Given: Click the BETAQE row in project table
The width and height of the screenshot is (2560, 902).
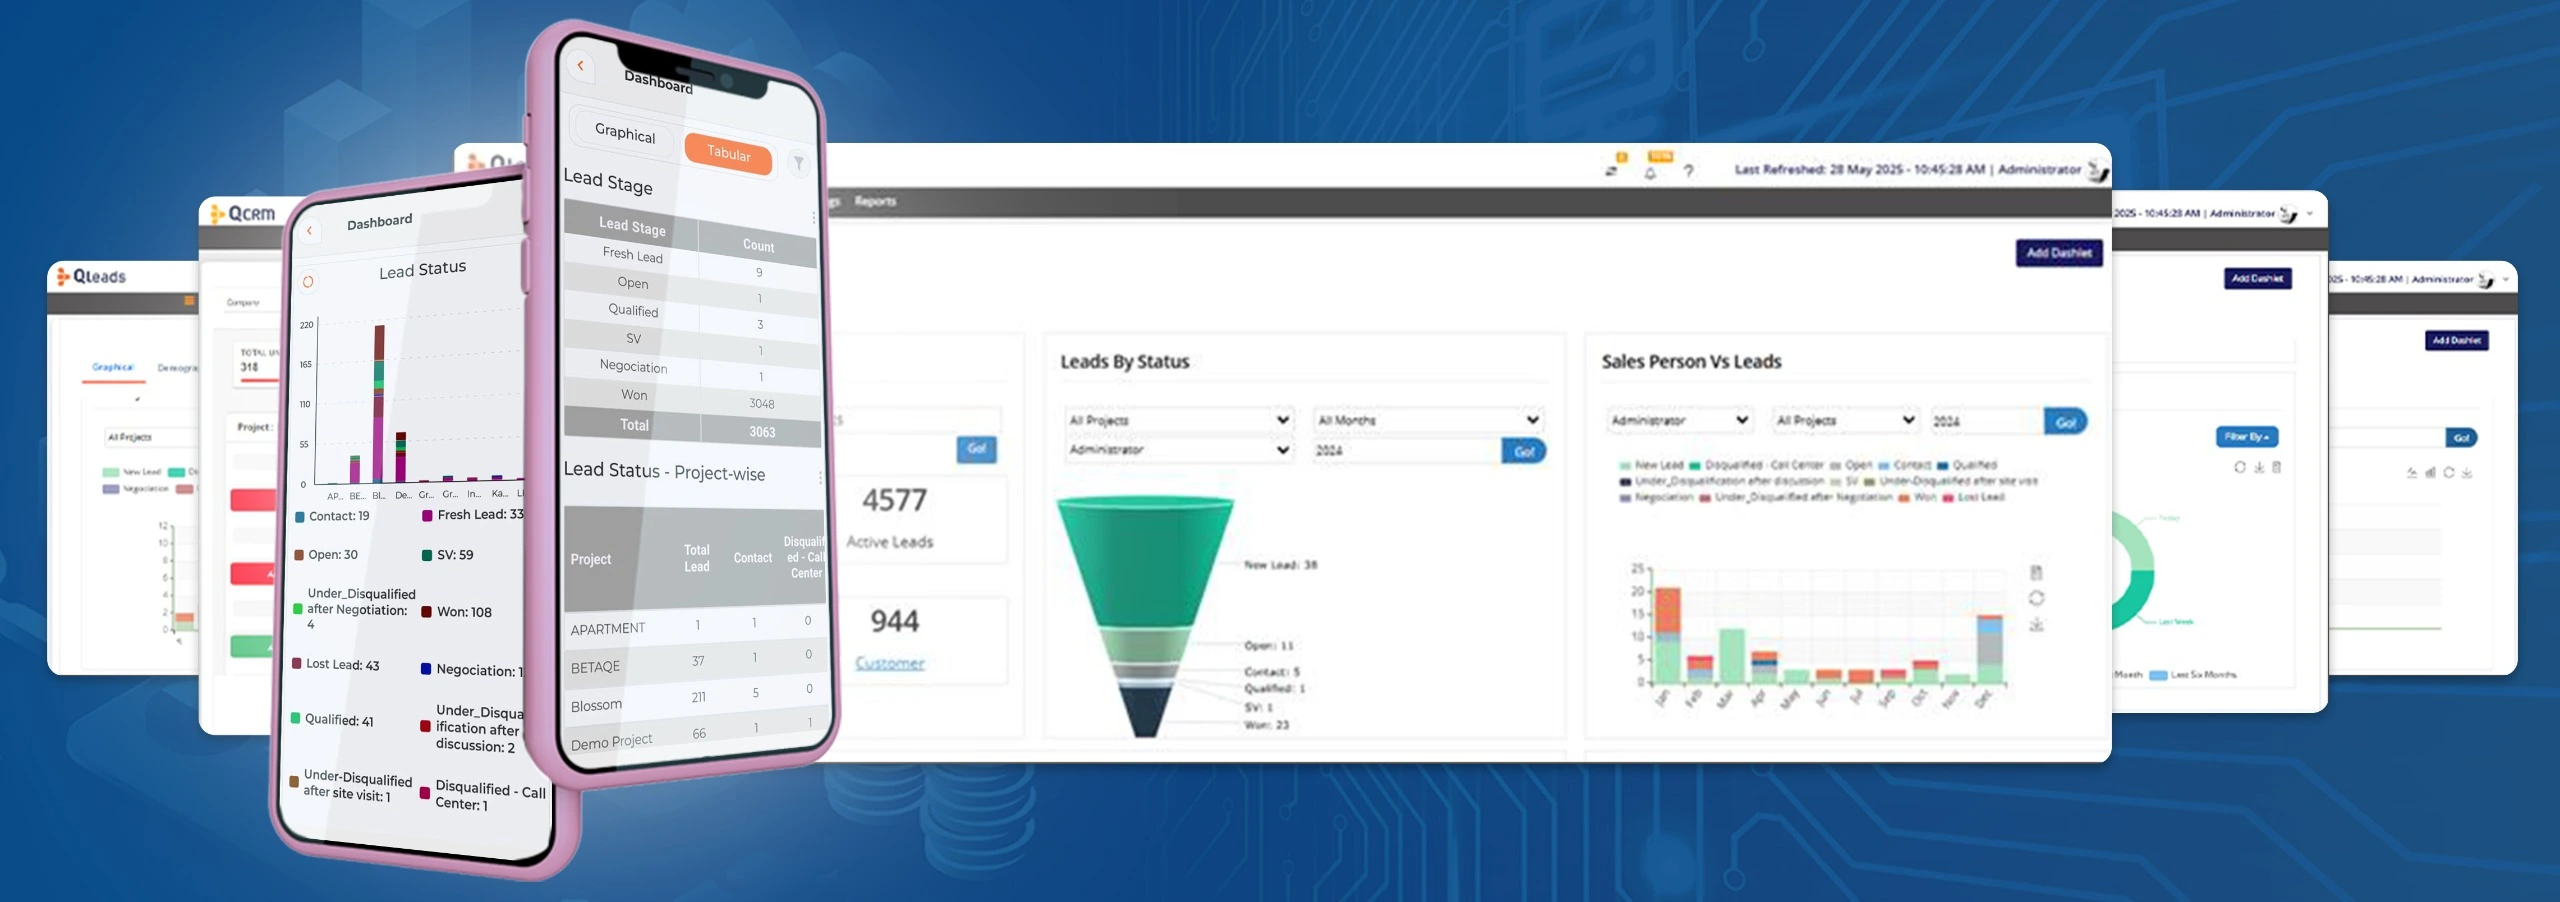Looking at the screenshot, I should coord(697,662).
